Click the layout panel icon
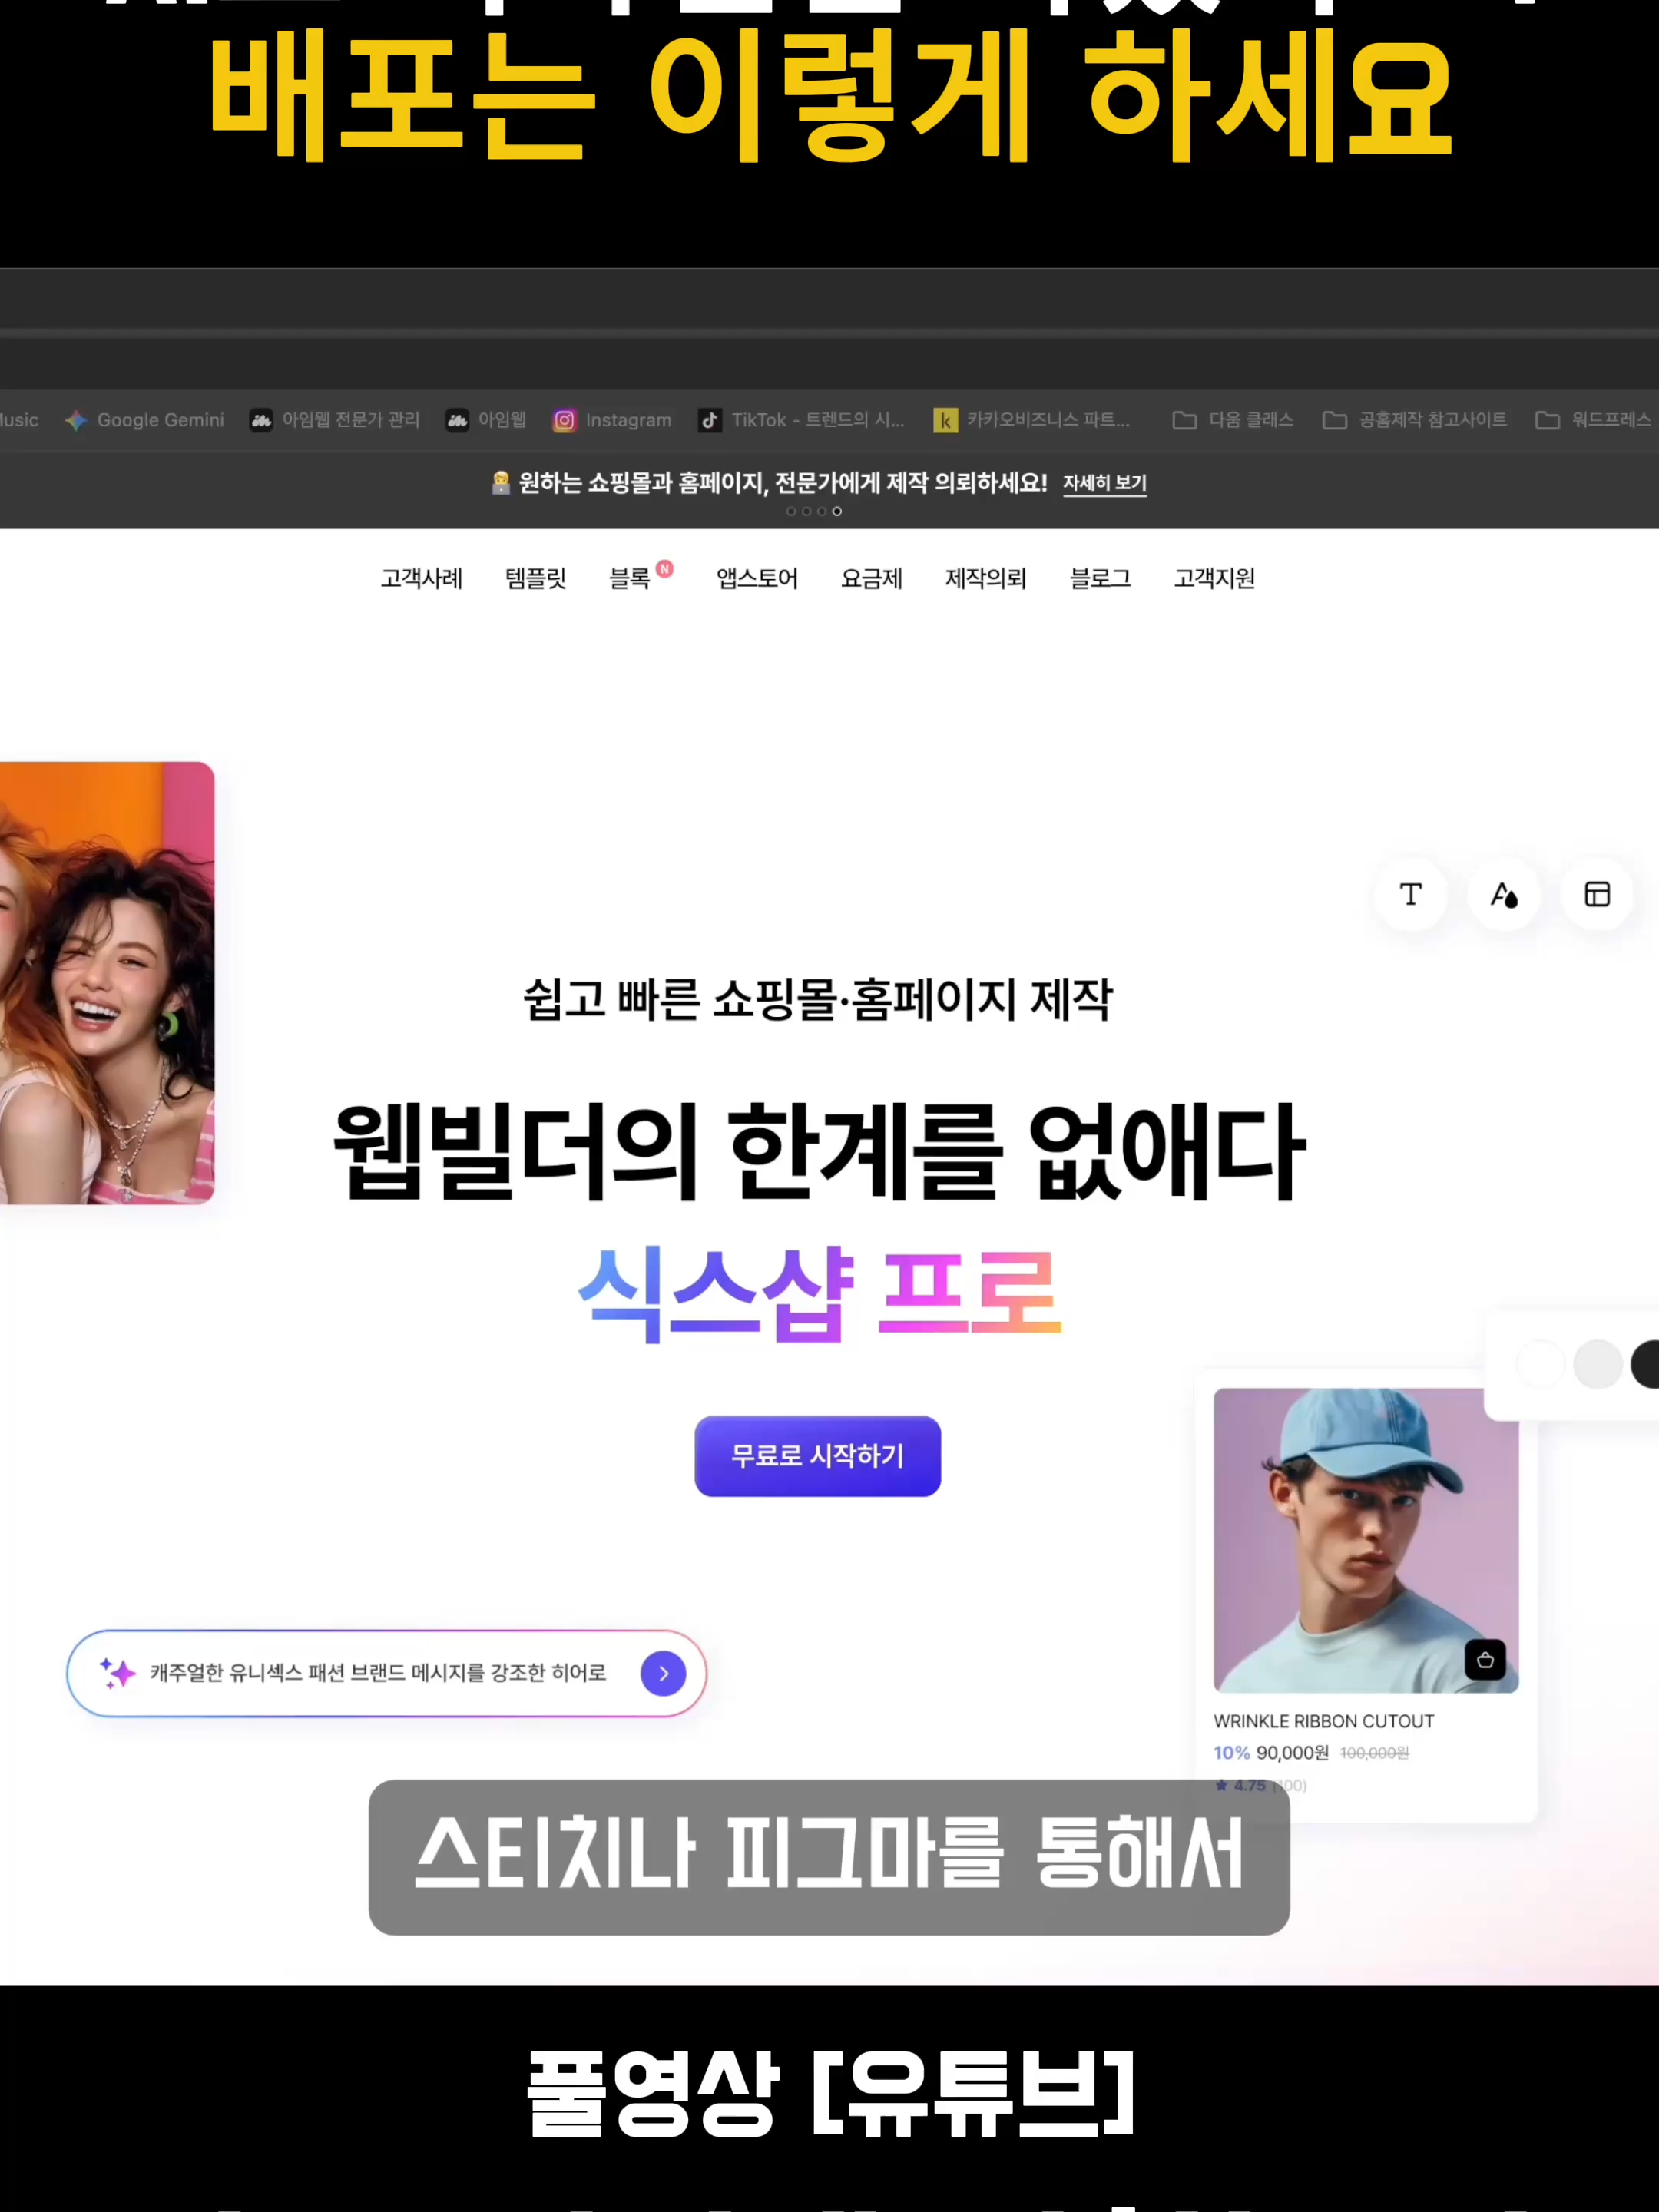This screenshot has width=1659, height=2212. click(1597, 894)
